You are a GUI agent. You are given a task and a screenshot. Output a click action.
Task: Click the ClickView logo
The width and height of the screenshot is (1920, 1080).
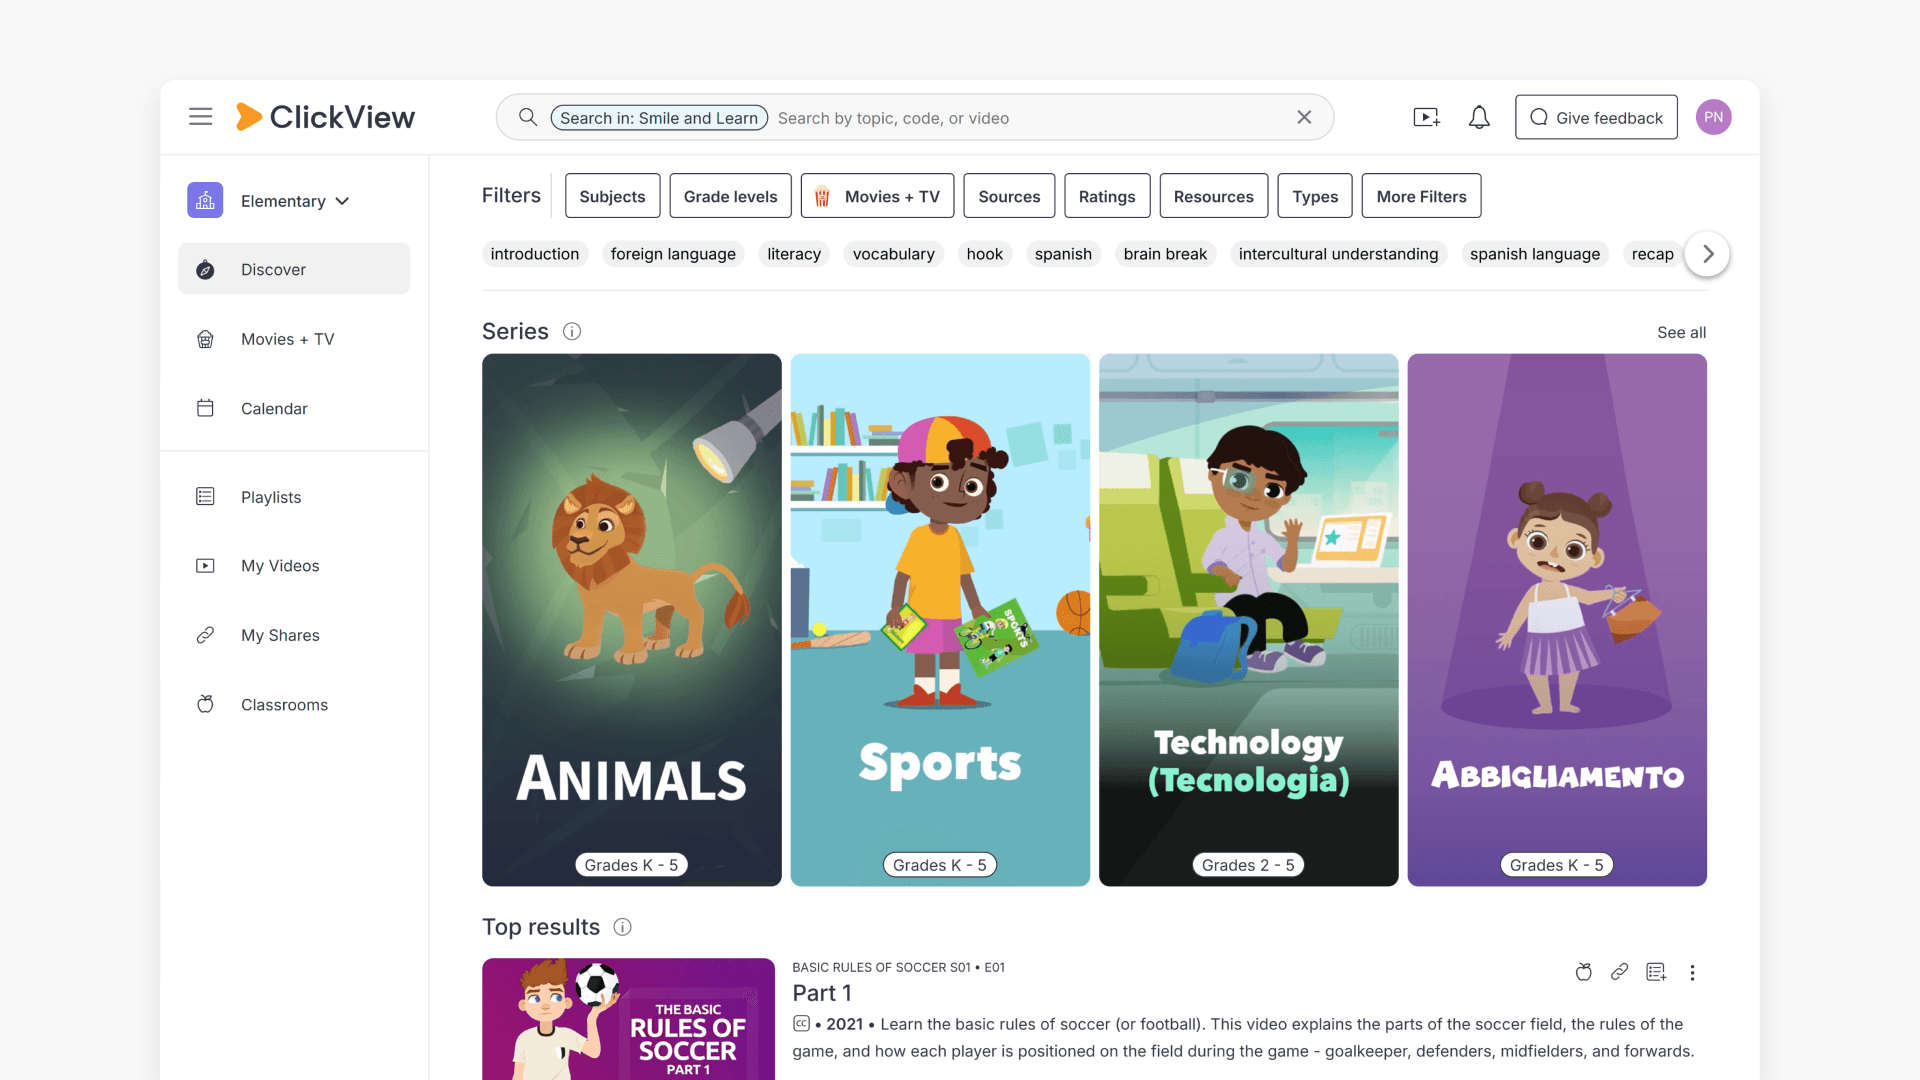(x=325, y=117)
